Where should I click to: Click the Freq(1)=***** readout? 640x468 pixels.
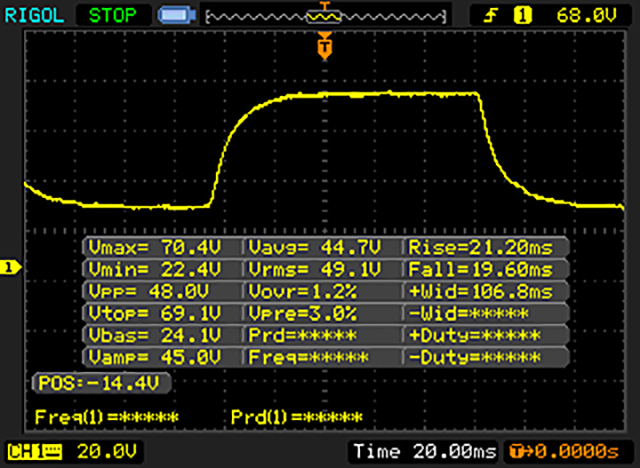click(107, 417)
